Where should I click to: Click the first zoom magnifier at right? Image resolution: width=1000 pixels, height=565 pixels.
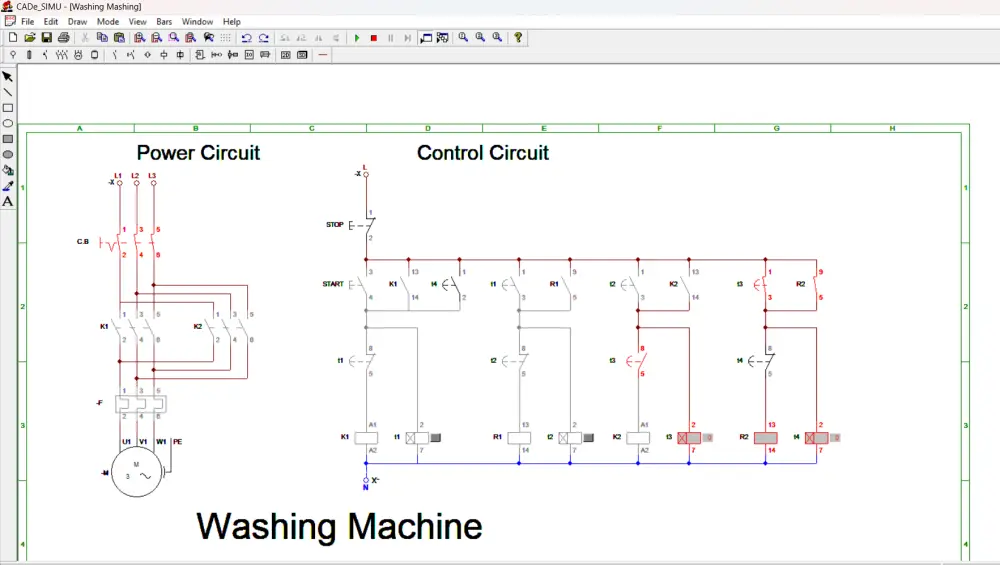[x=463, y=38]
